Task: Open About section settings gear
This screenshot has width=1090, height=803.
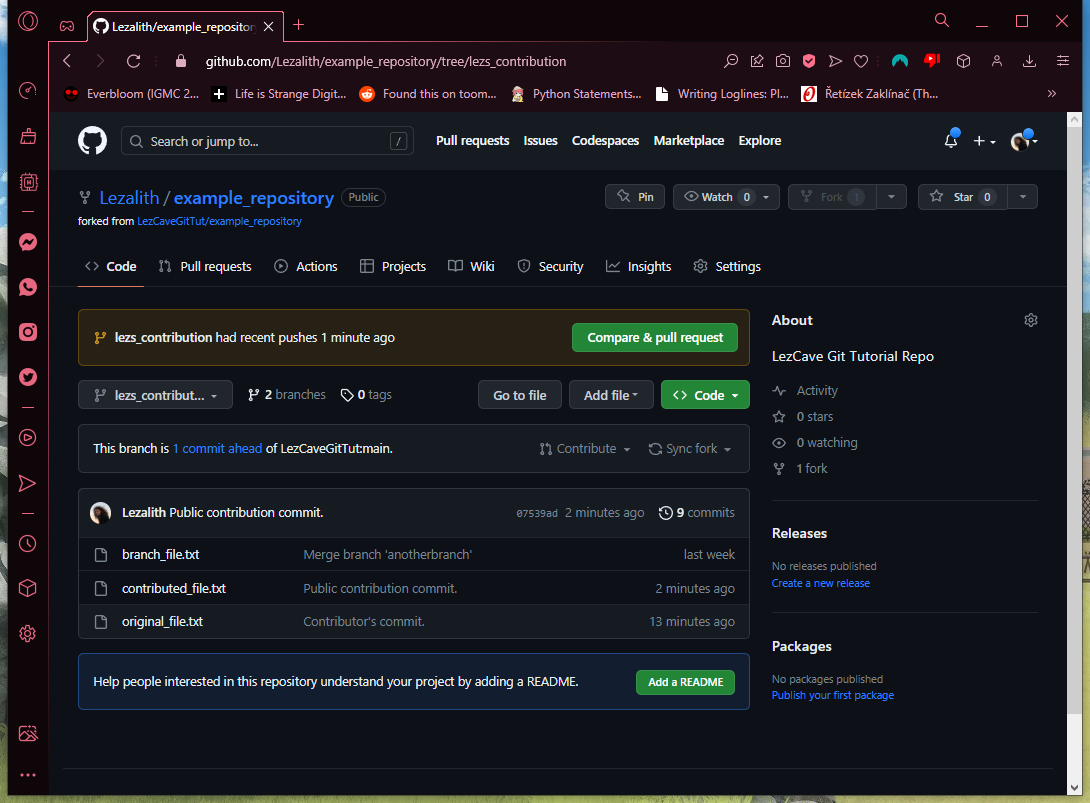Action: (1031, 319)
